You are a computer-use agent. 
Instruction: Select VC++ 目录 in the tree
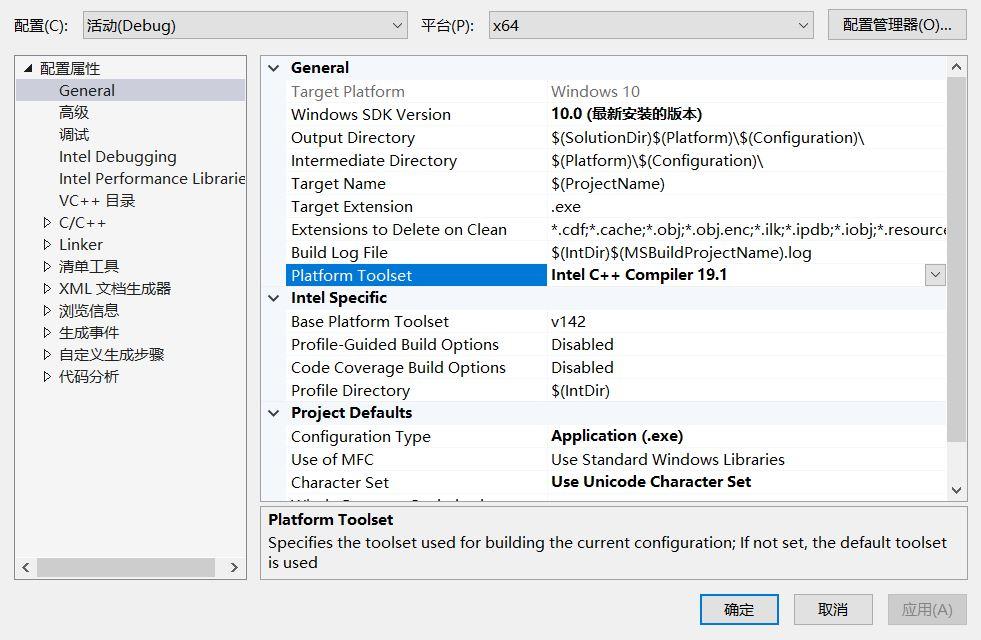(100, 200)
